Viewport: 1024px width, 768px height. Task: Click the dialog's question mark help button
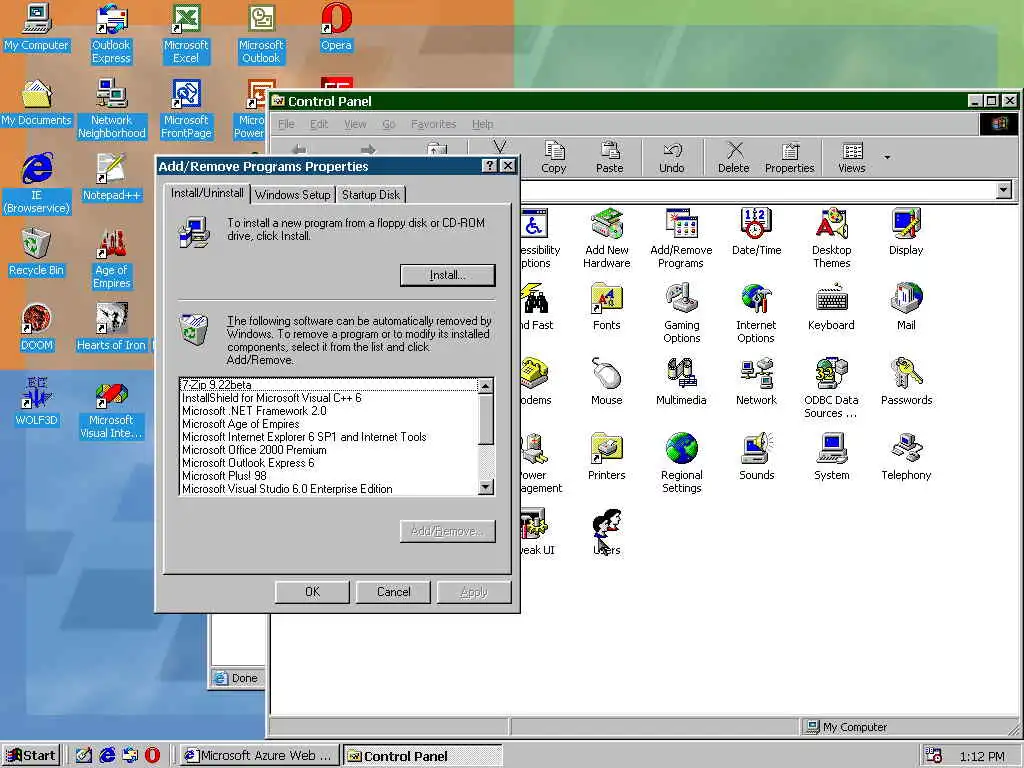(489, 166)
